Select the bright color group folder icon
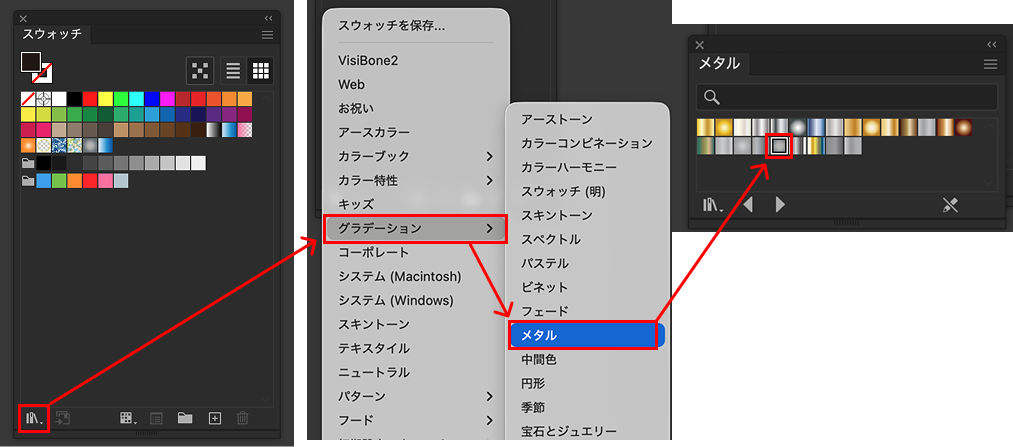This screenshot has width=1013, height=447. (28, 181)
